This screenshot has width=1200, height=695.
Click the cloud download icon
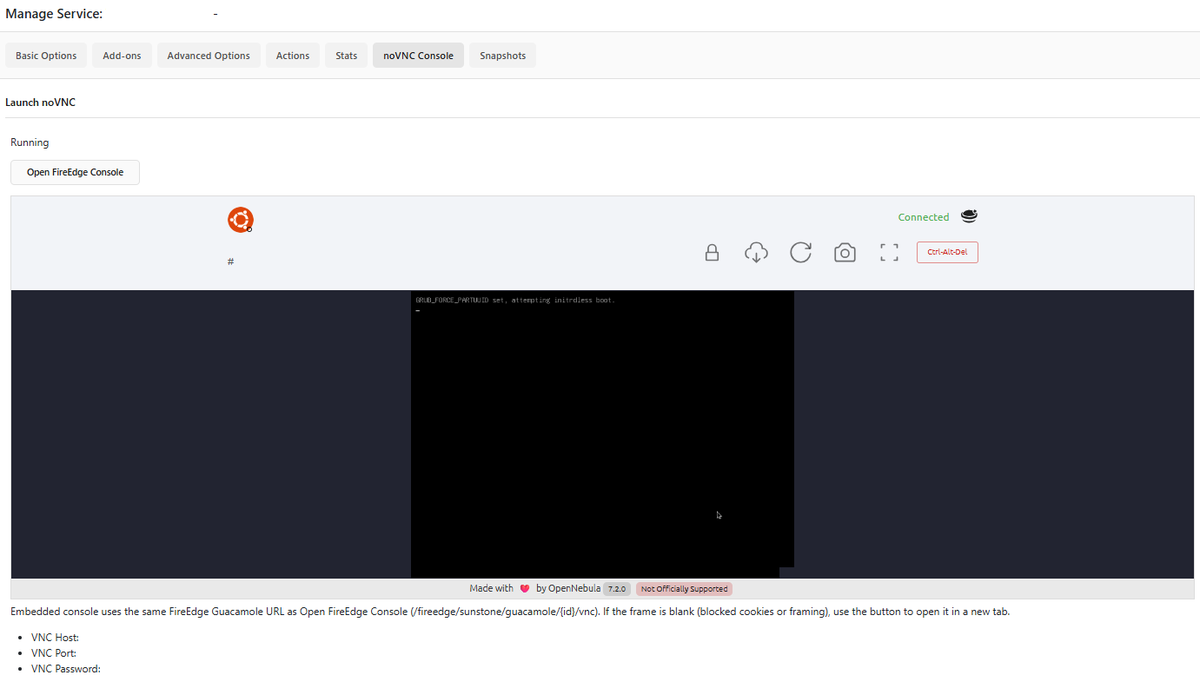tap(756, 252)
